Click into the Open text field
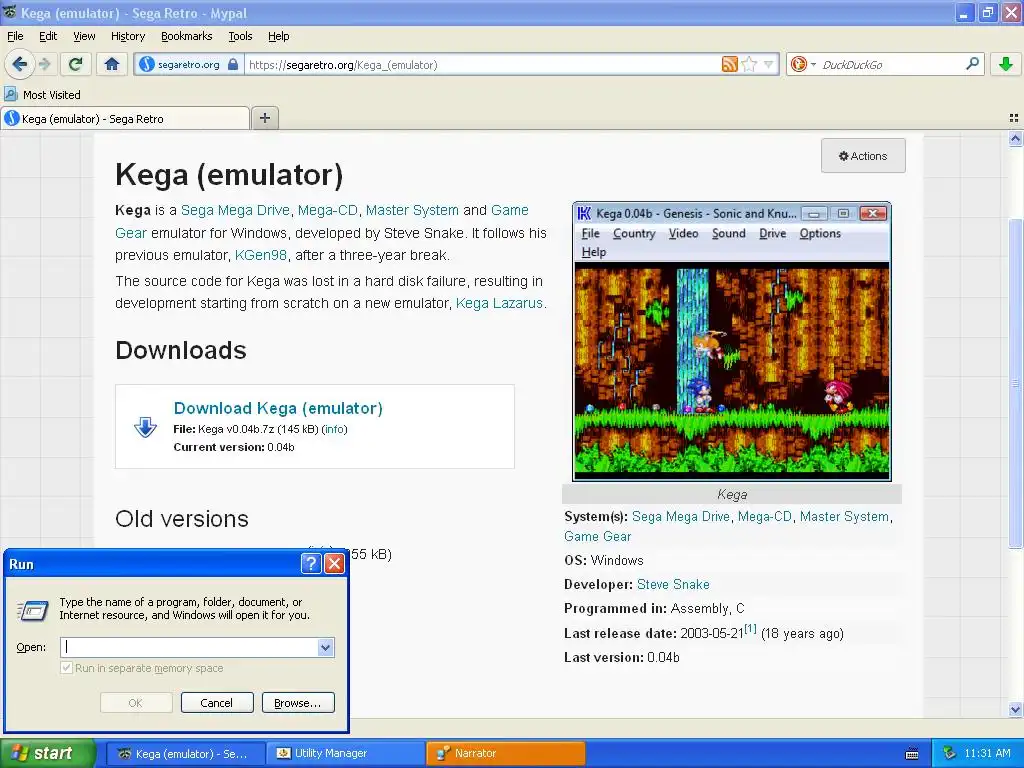1024x768 pixels. tap(189, 647)
